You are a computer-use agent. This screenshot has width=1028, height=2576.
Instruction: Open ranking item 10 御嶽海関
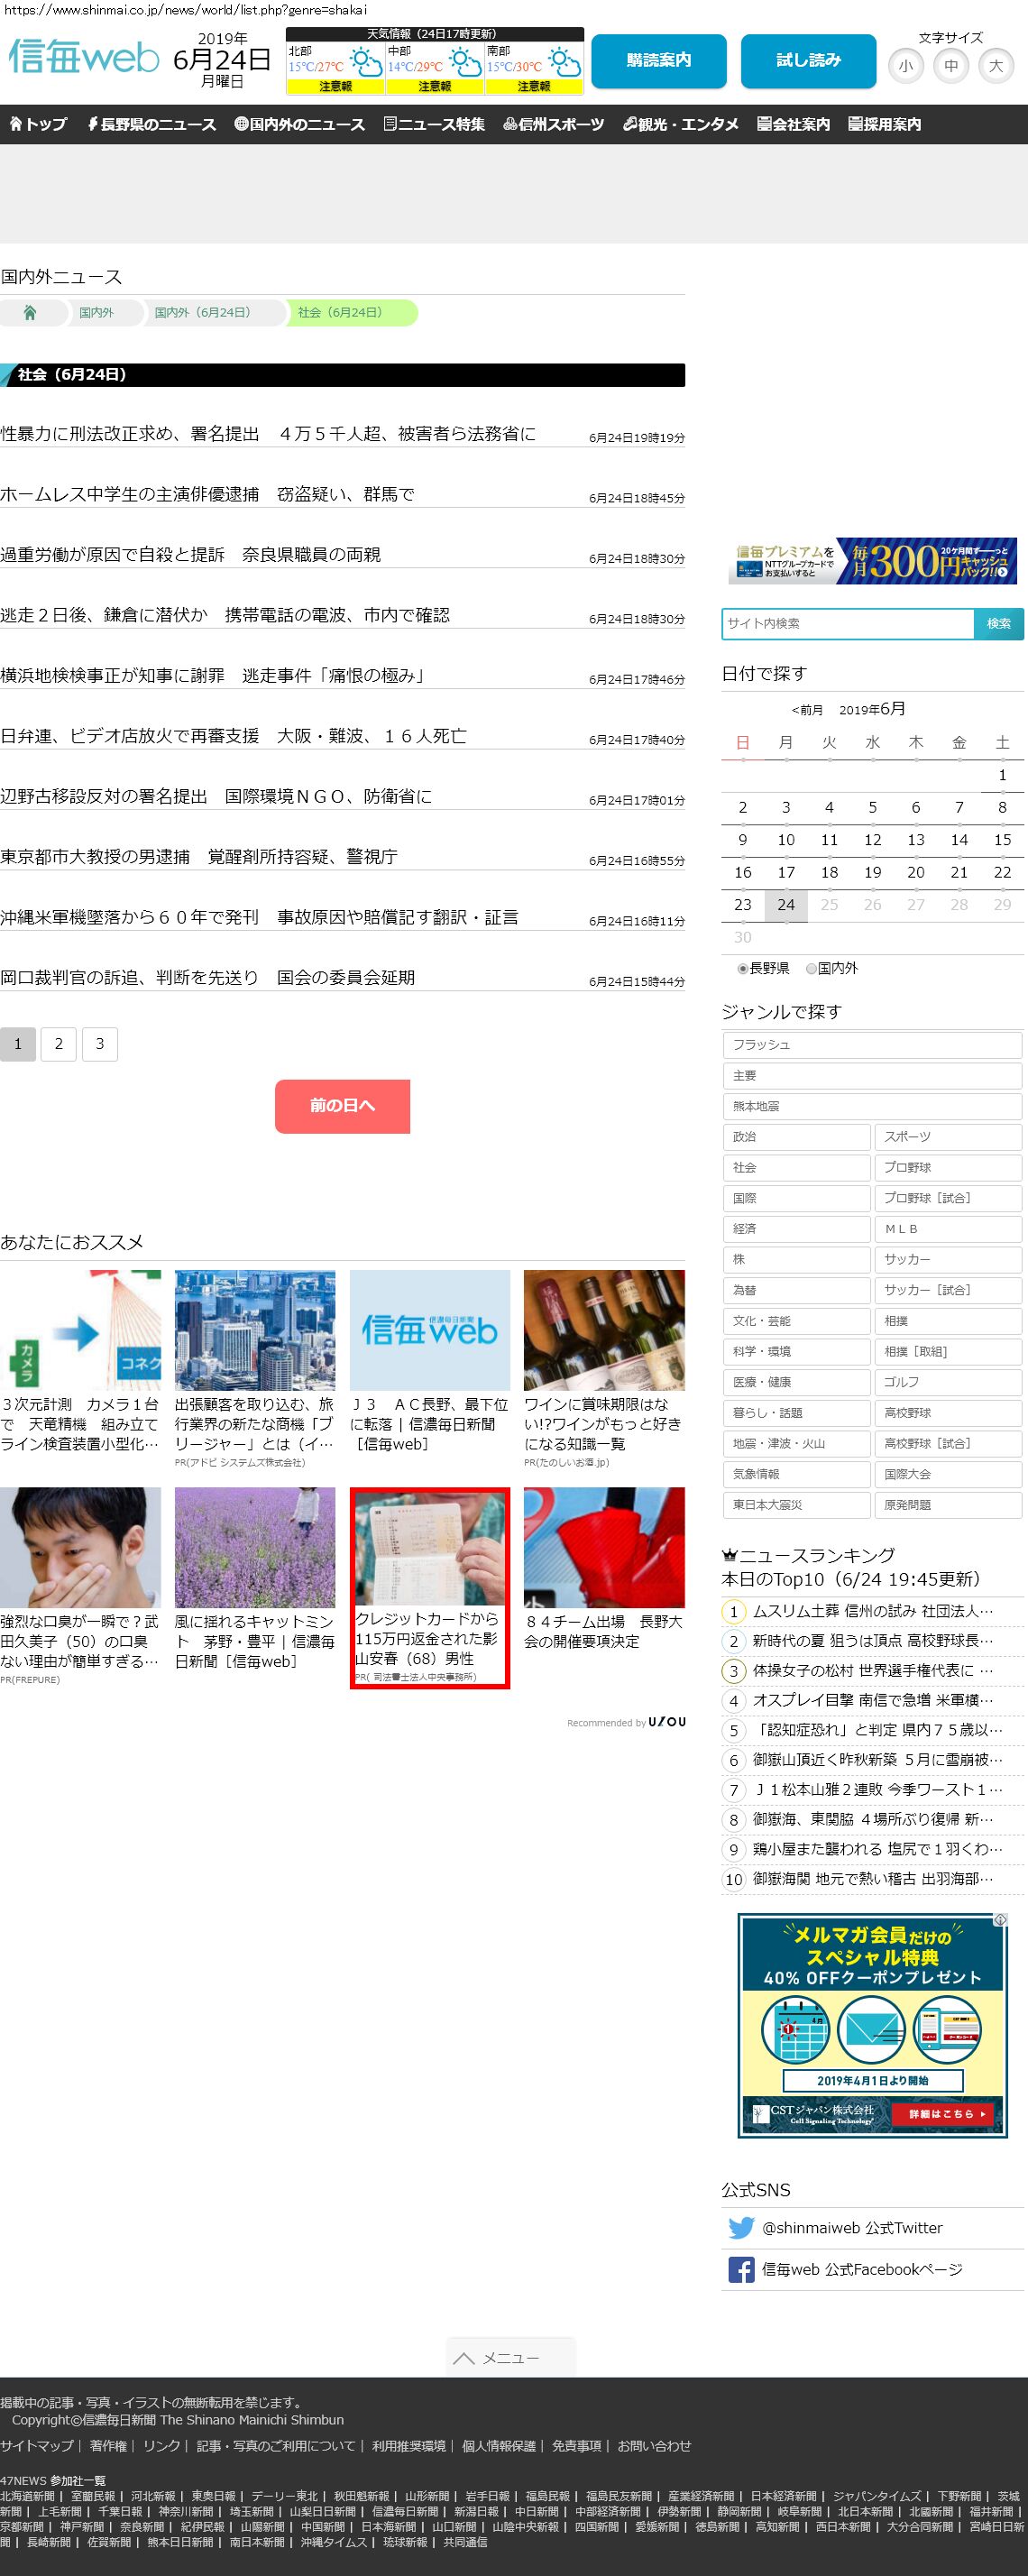click(x=872, y=1879)
